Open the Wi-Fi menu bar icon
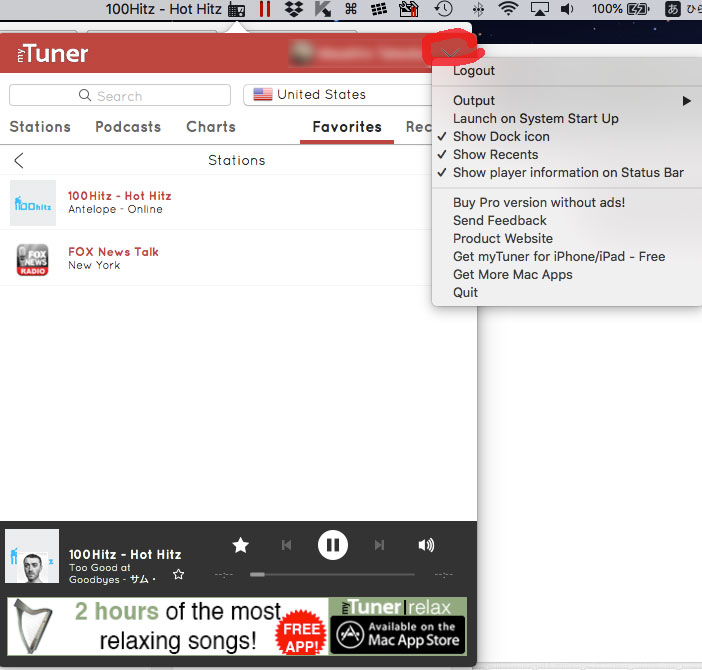The image size is (702, 670). (x=508, y=9)
